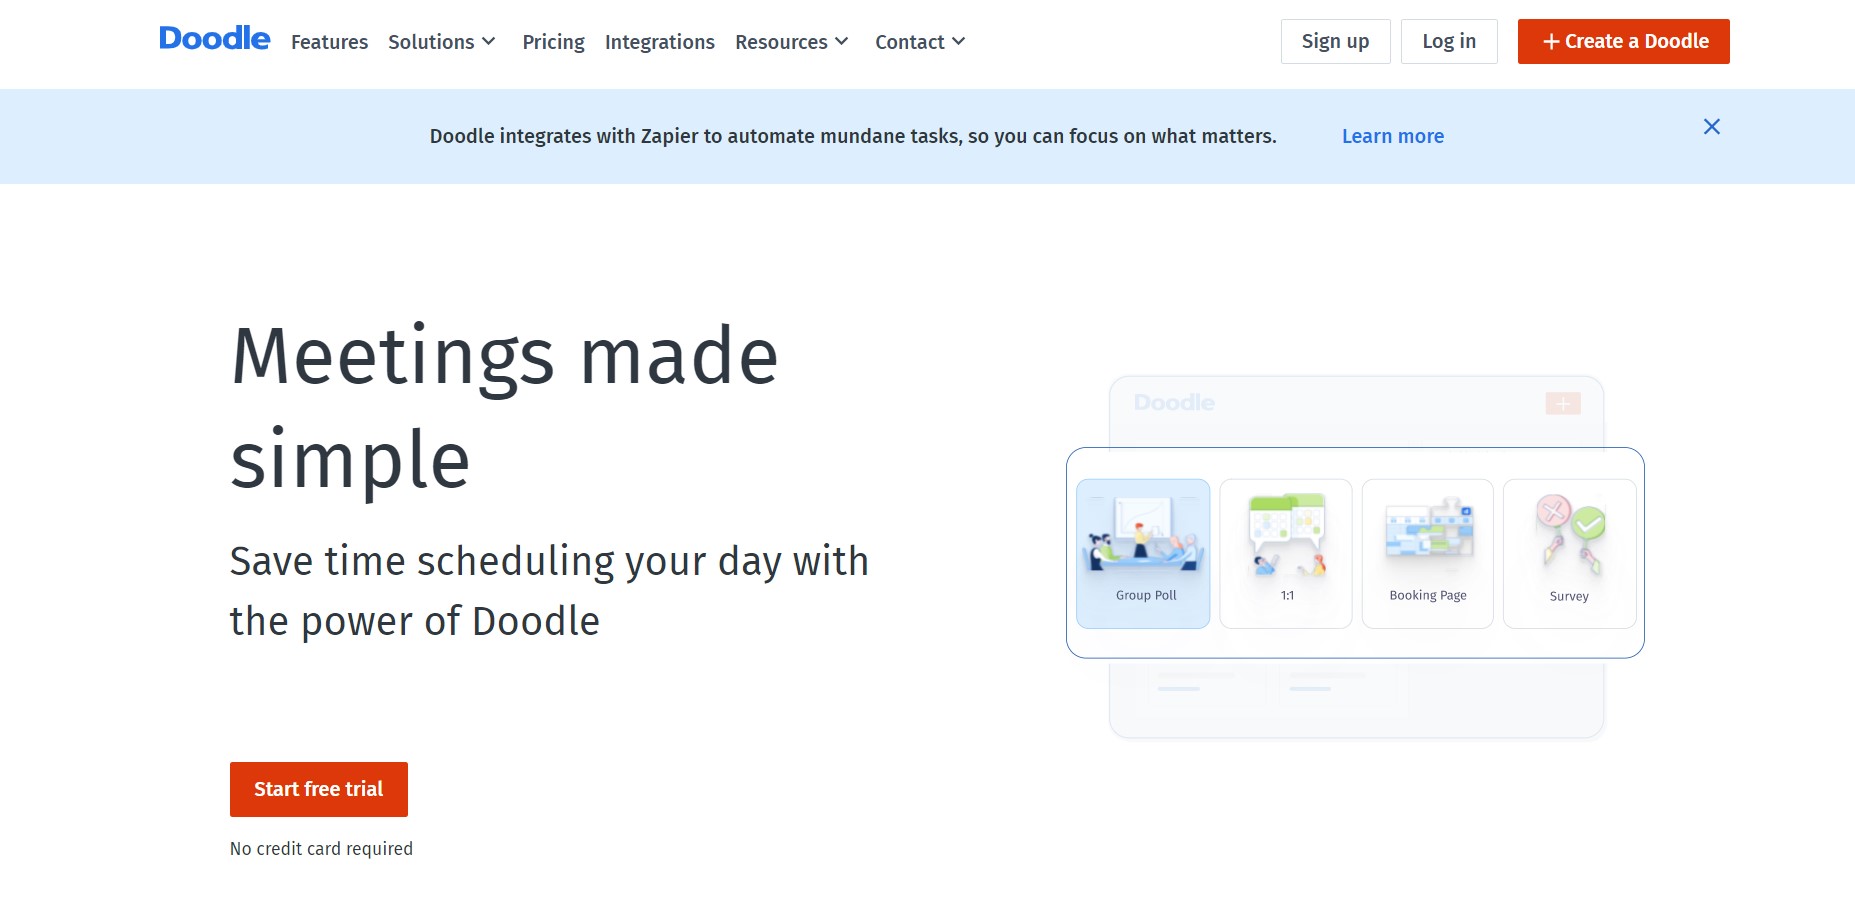
Task: Open the Features page
Action: pos(329,42)
